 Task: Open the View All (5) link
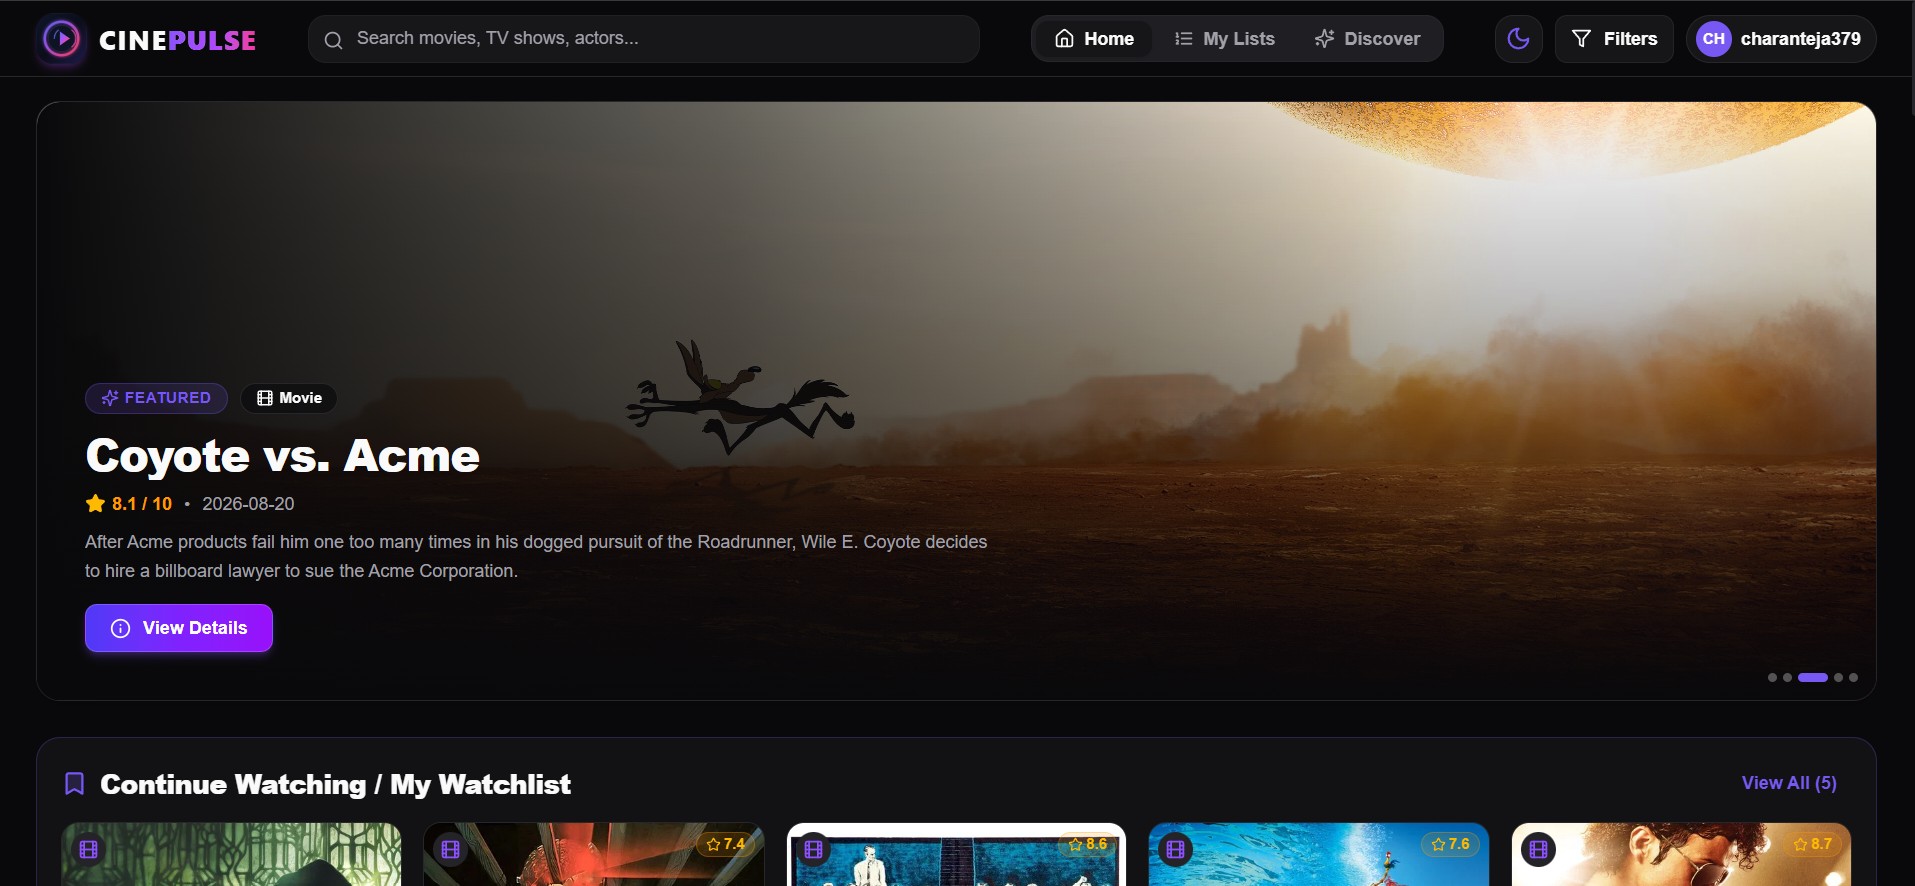[1789, 783]
